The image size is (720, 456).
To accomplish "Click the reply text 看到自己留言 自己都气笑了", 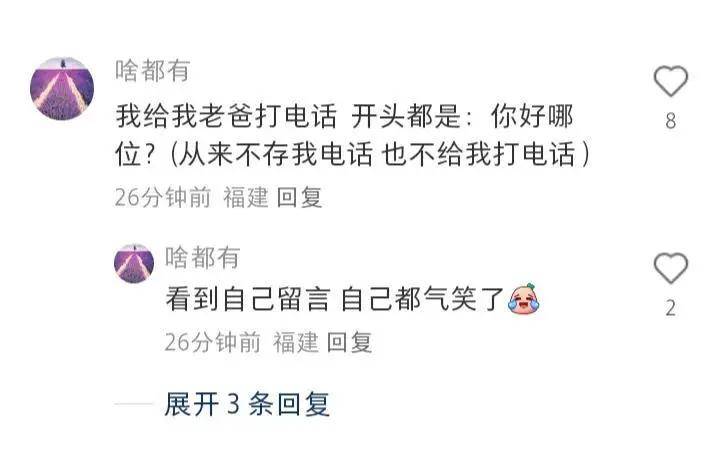I will [335, 299].
